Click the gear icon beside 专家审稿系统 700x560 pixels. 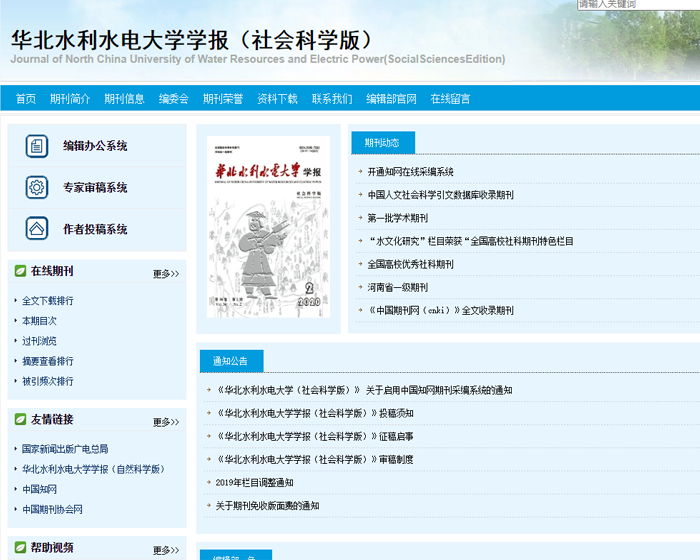point(37,187)
